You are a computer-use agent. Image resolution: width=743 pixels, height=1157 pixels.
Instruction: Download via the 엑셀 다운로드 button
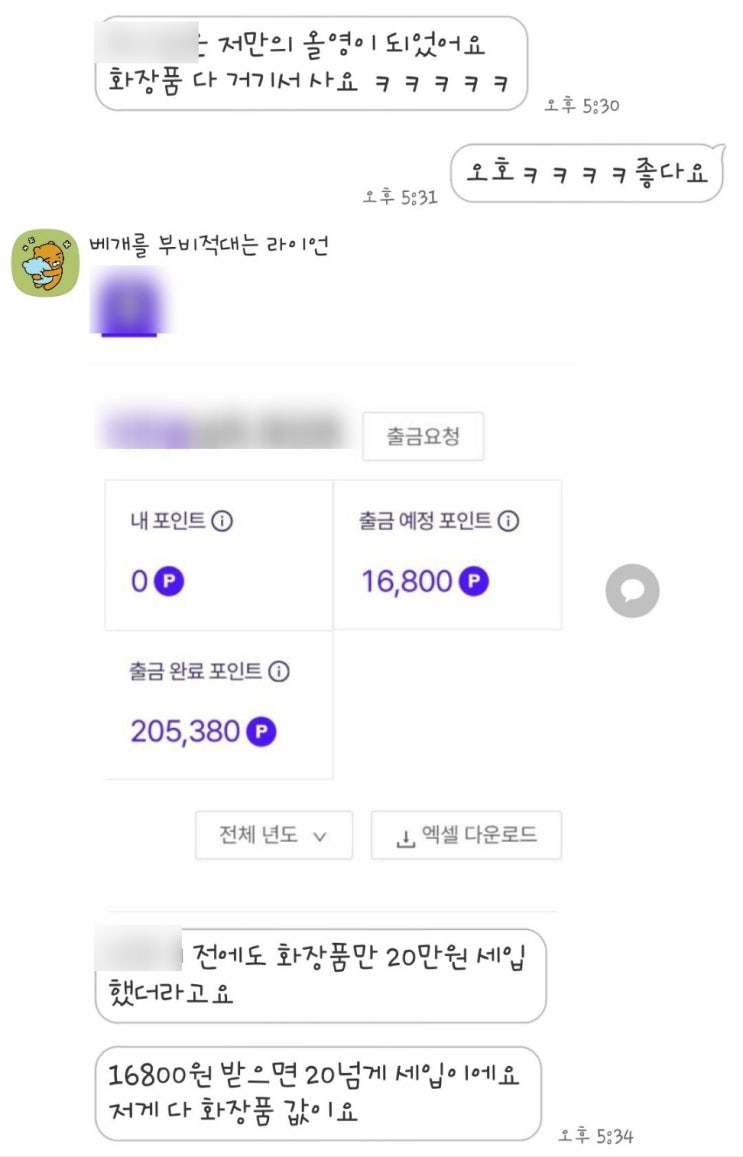(466, 835)
